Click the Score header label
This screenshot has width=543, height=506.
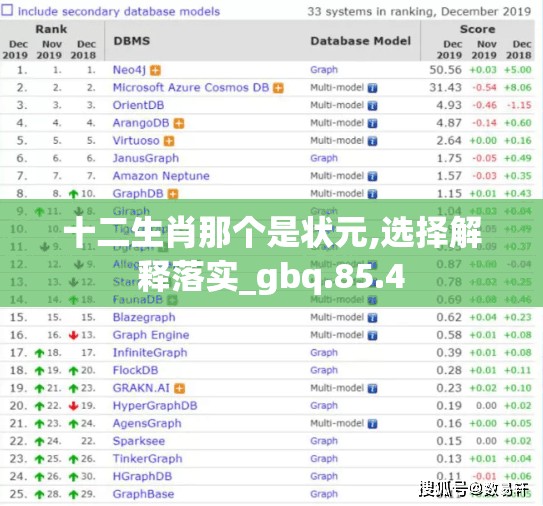point(477,29)
